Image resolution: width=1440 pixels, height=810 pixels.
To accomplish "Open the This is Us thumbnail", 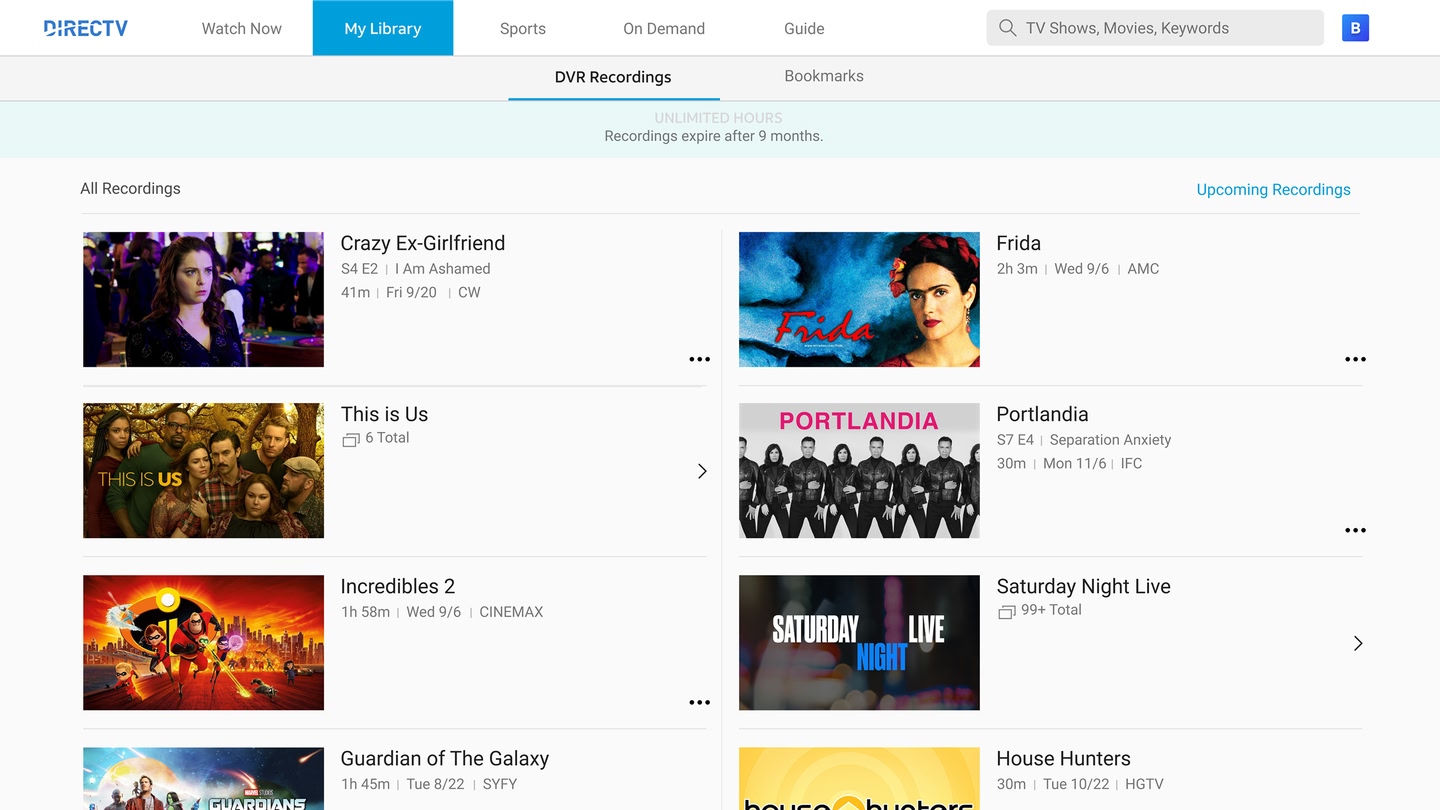I will click(203, 471).
